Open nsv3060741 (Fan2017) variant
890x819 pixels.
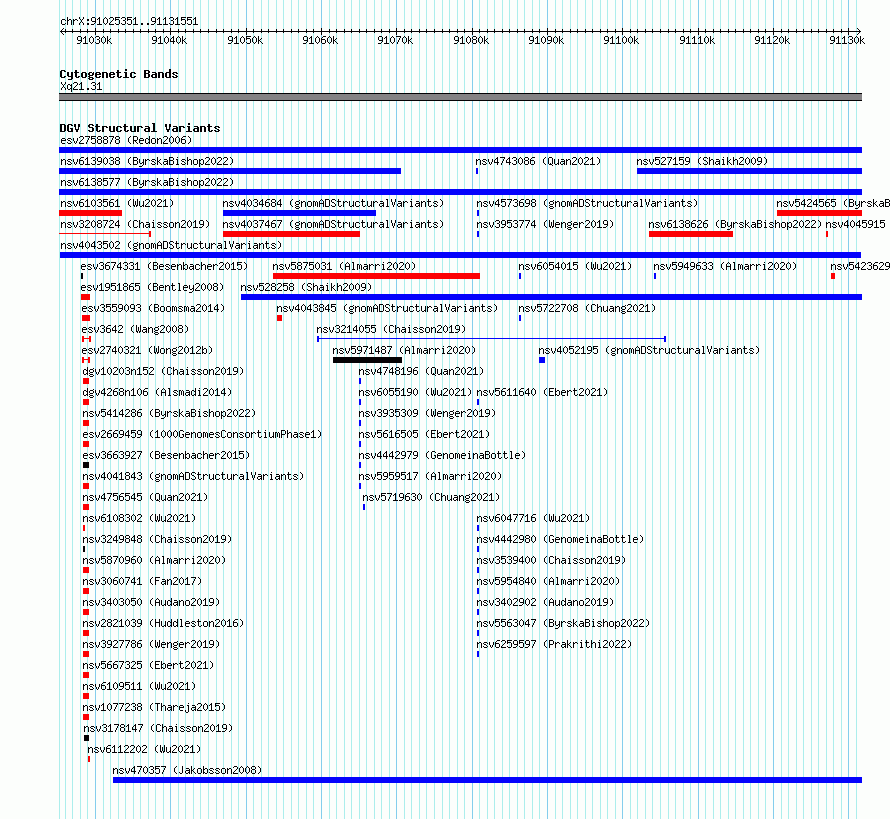pos(142,581)
